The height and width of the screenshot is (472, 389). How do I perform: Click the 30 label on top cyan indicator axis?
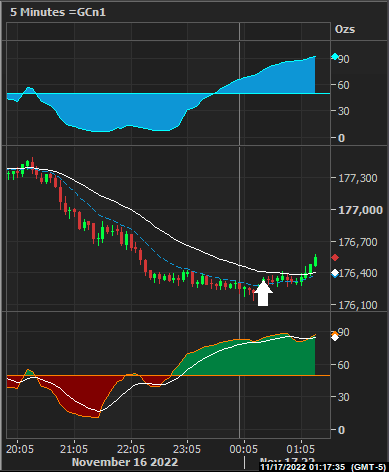[344, 111]
